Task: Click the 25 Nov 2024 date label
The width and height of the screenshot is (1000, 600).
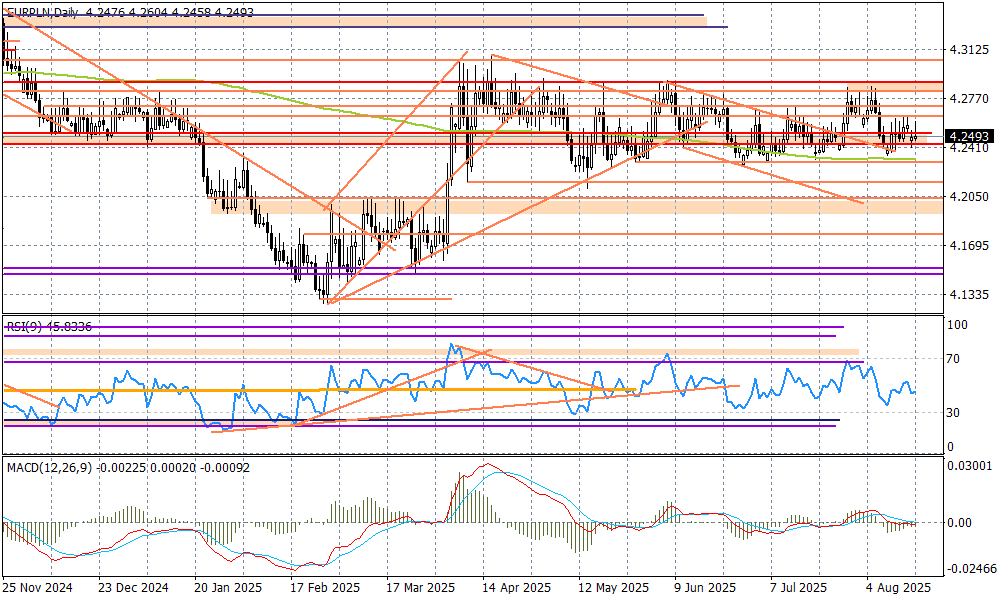Action: pos(38,588)
